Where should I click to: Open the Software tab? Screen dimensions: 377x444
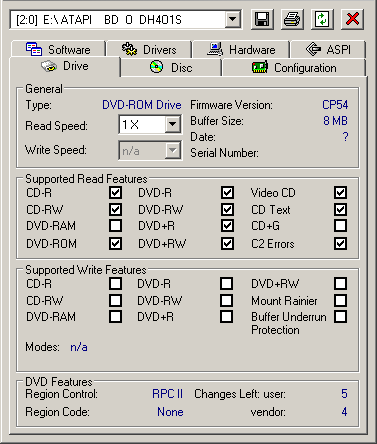coord(58,49)
